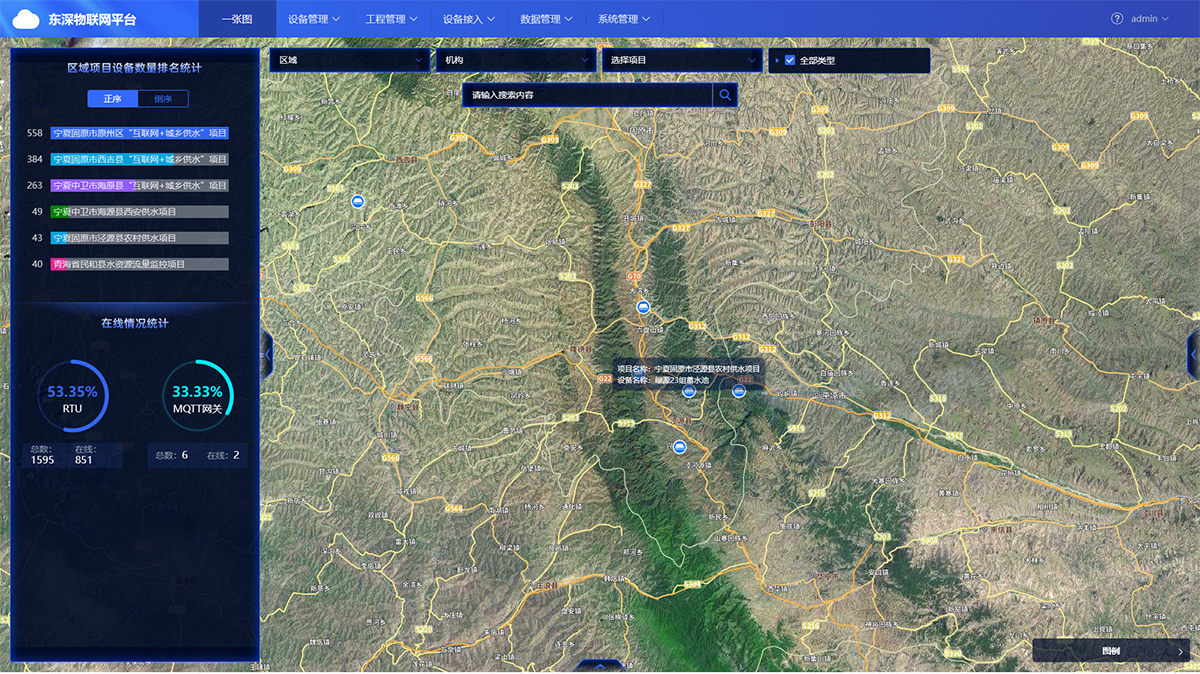The height and width of the screenshot is (674, 1200).
Task: Open the 图例 legend panel
Action: tap(1111, 651)
